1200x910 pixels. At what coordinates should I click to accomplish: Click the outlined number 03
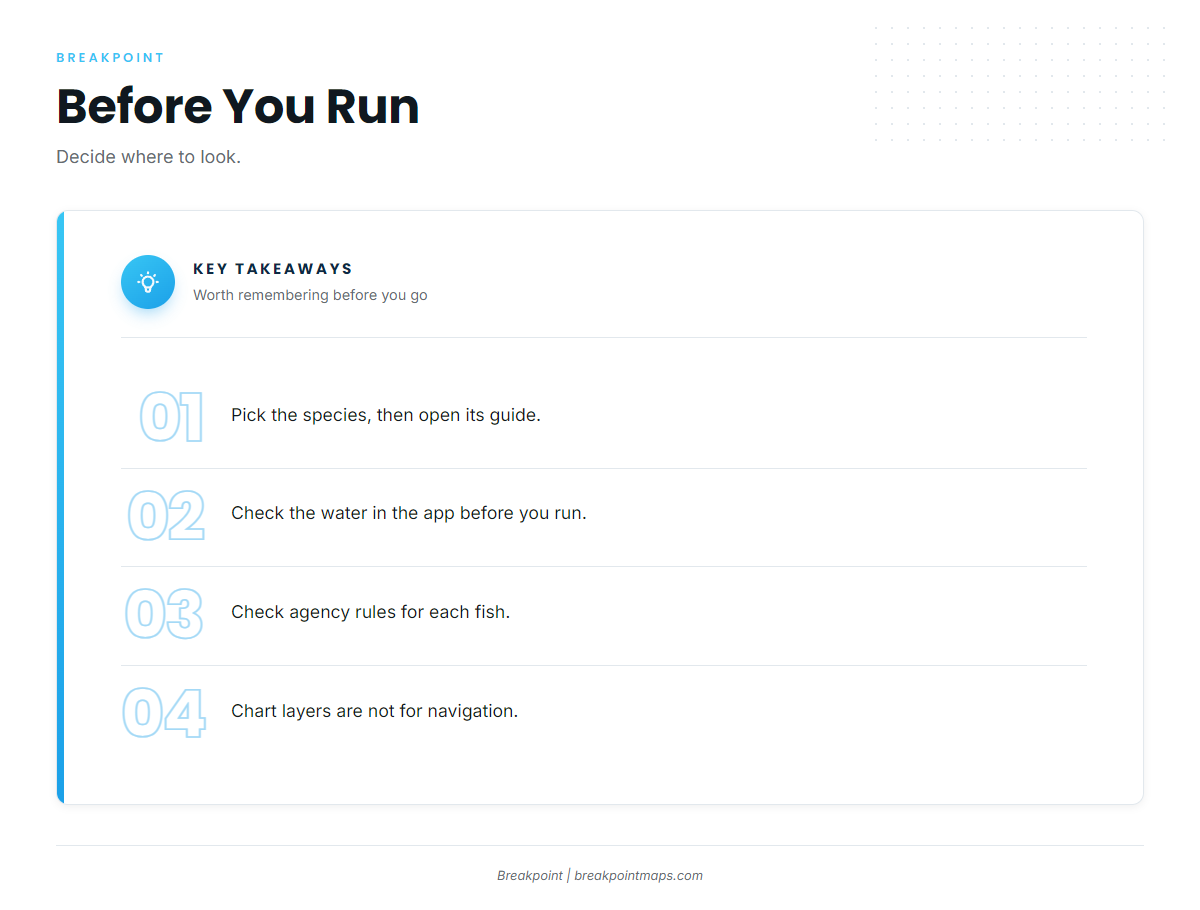pyautogui.click(x=164, y=614)
